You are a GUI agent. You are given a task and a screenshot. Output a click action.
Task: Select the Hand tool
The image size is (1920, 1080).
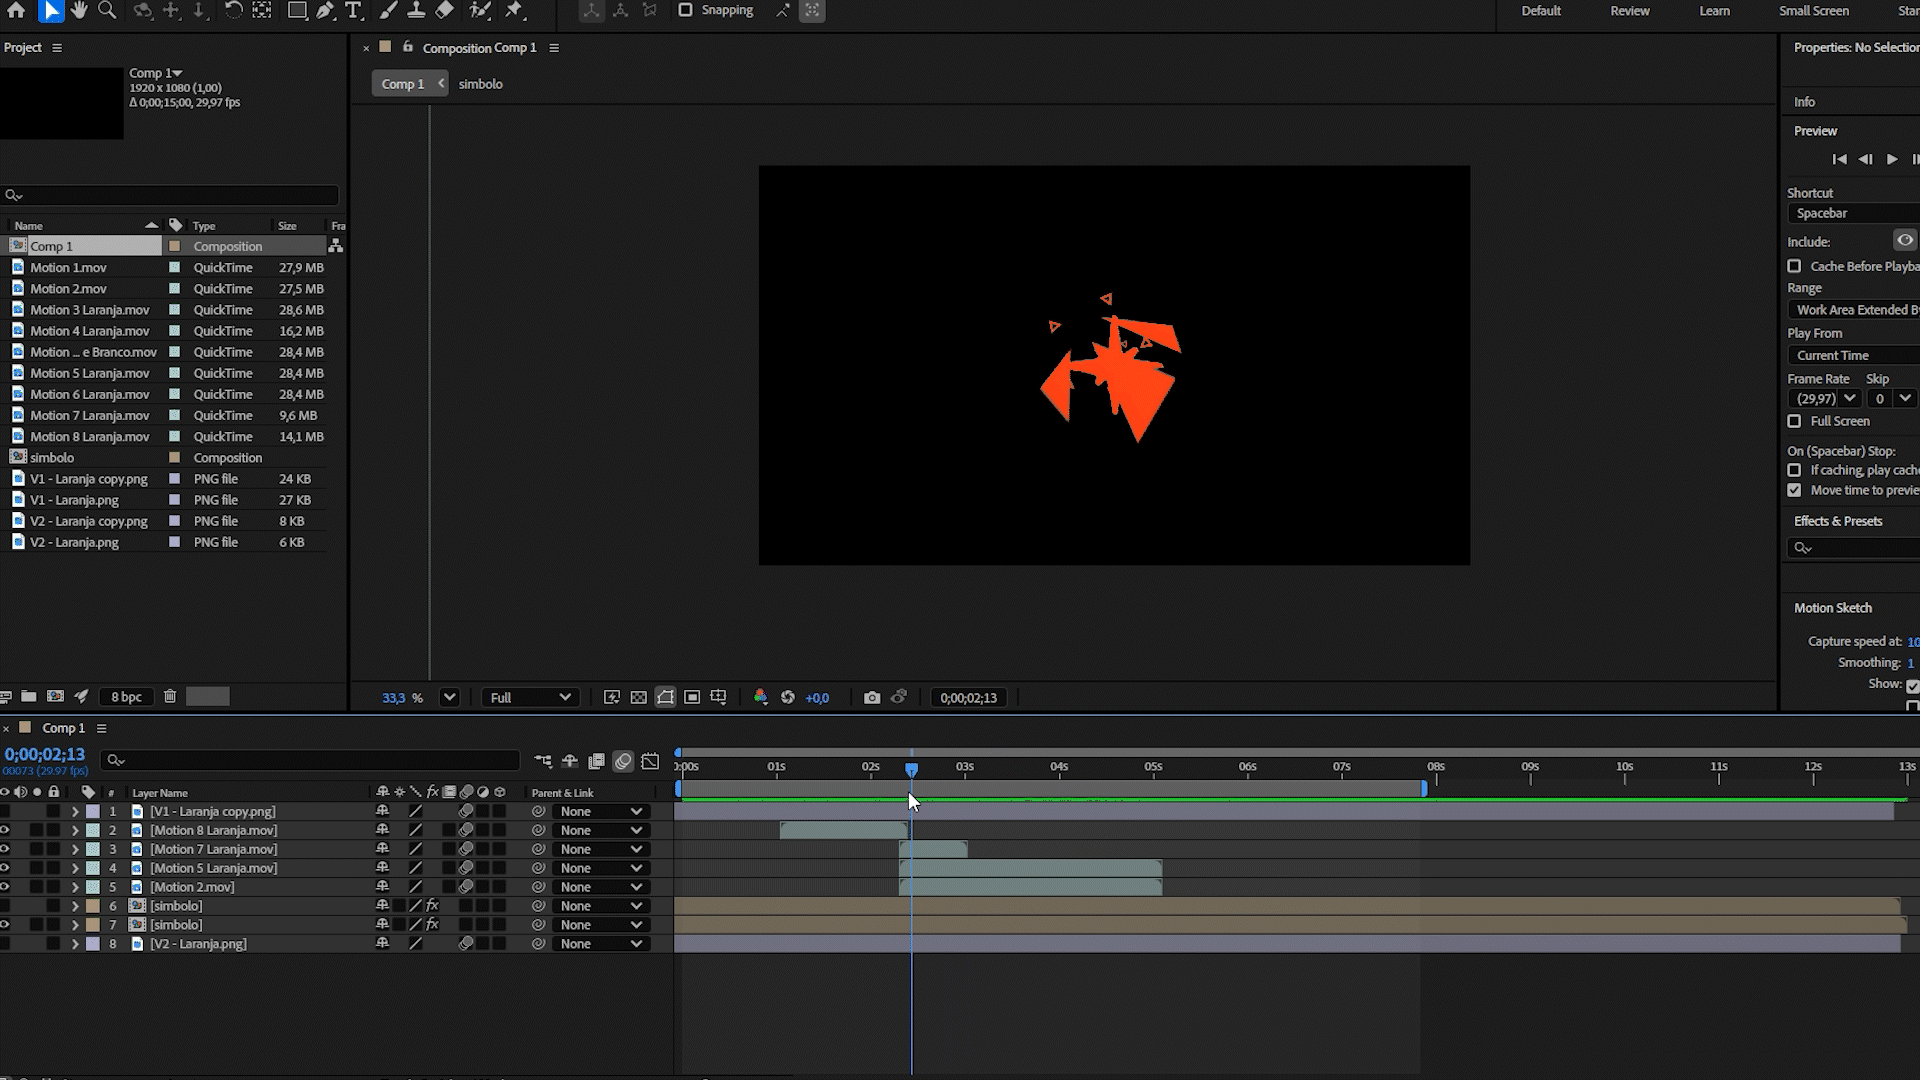pos(79,10)
